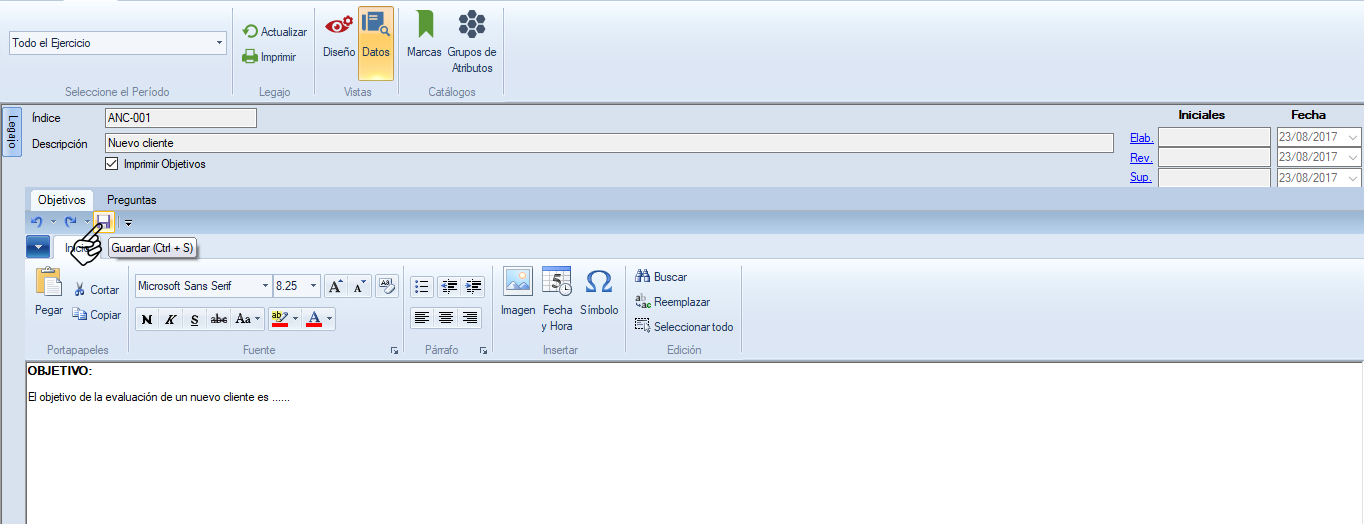
Task: Click Seleccionar todo button
Action: [684, 327]
